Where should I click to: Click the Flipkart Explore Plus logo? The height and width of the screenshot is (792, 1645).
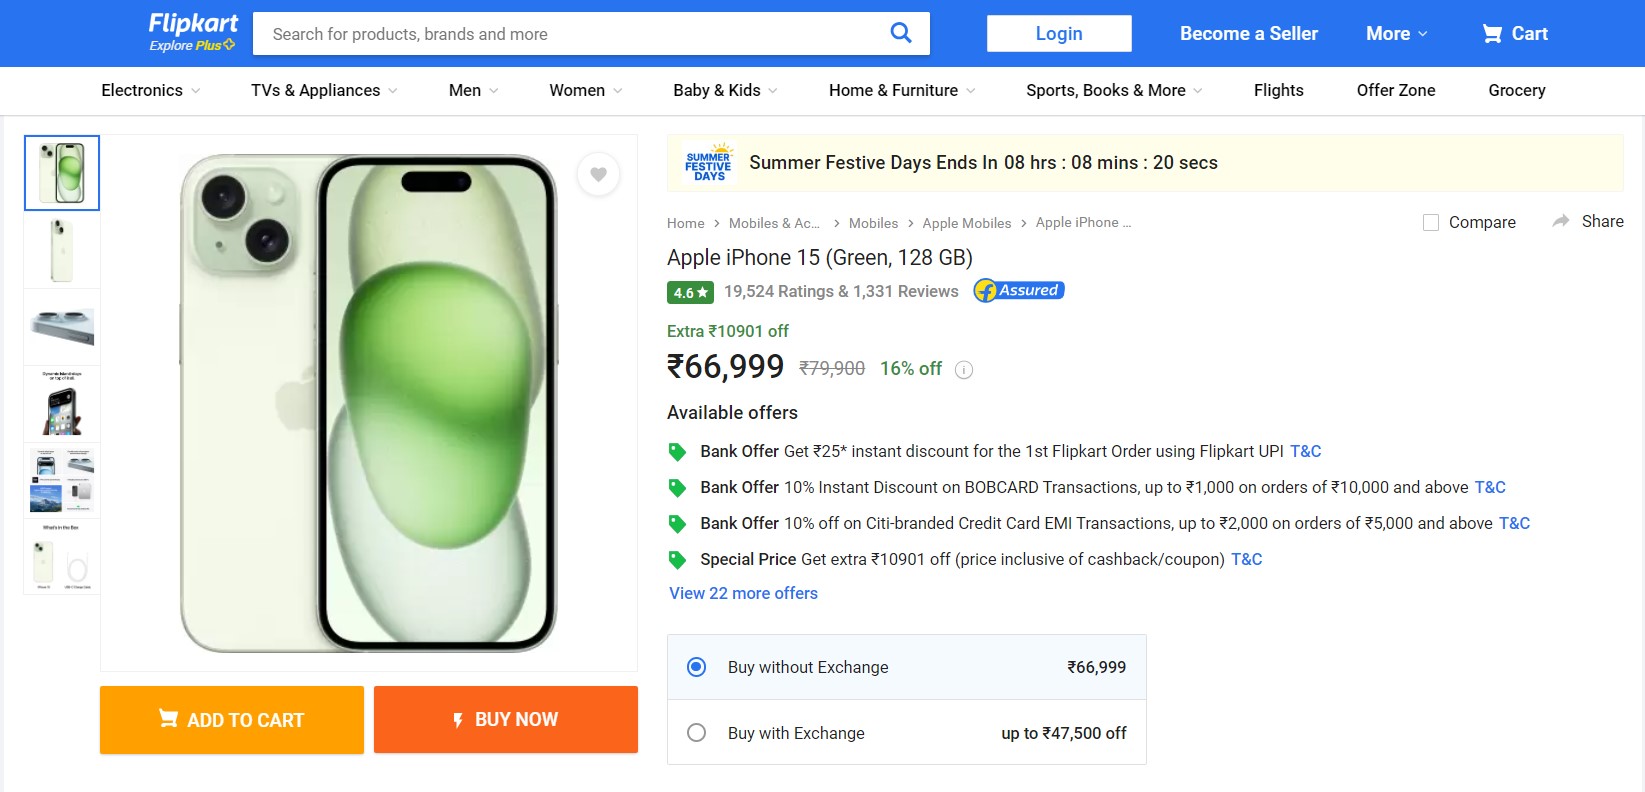point(192,32)
